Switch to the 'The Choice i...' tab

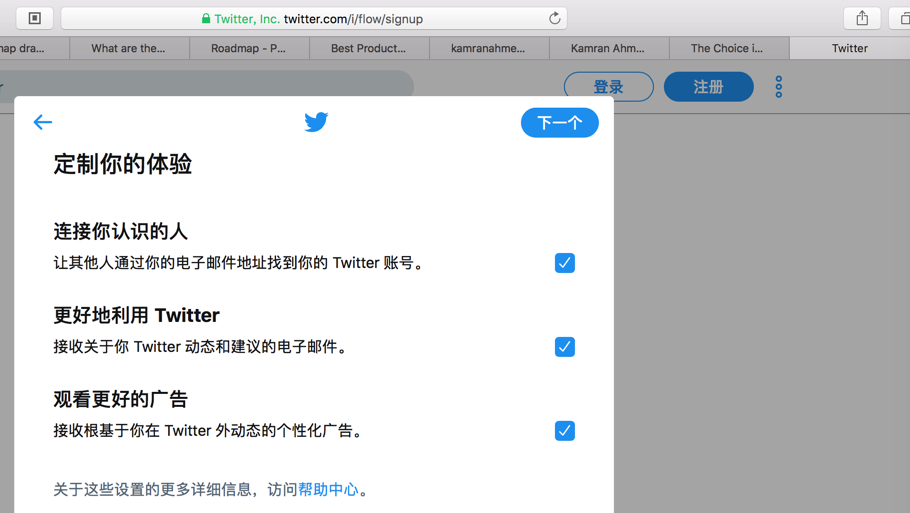[729, 48]
